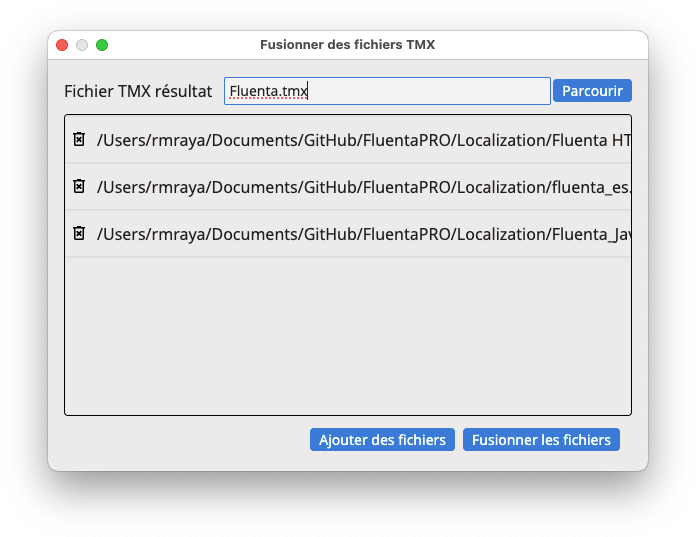Click Ajouter des fichiers button
The image size is (696, 537).
382,439
